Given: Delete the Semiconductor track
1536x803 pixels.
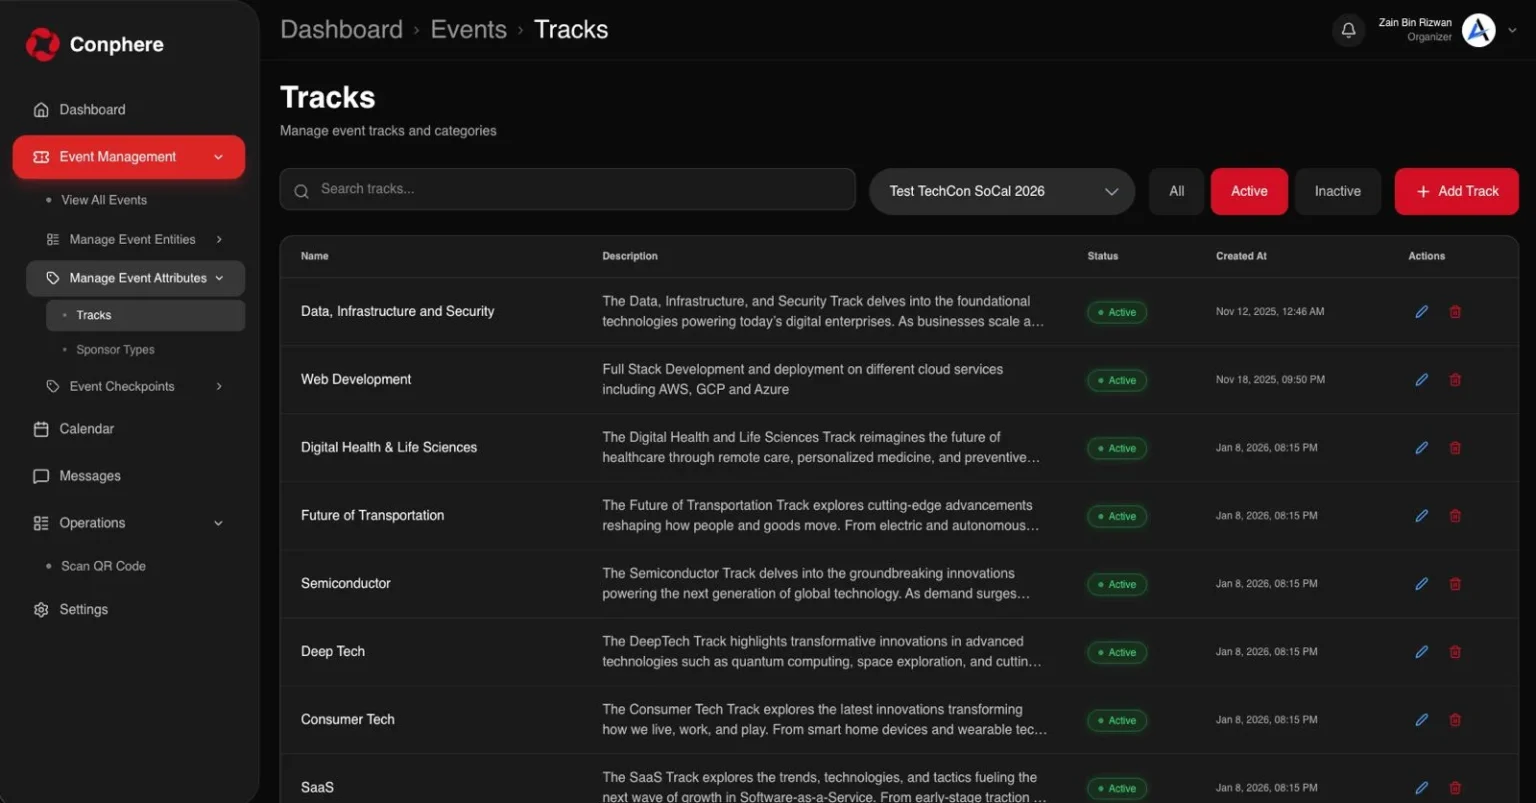Looking at the screenshot, I should click(1455, 584).
